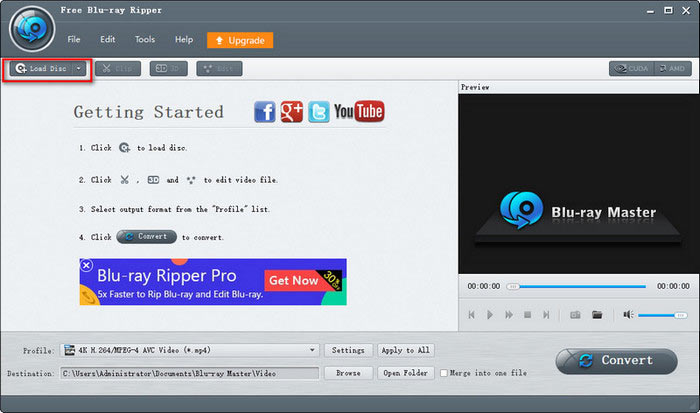Click the Clip scissors toolbar button

[118, 69]
